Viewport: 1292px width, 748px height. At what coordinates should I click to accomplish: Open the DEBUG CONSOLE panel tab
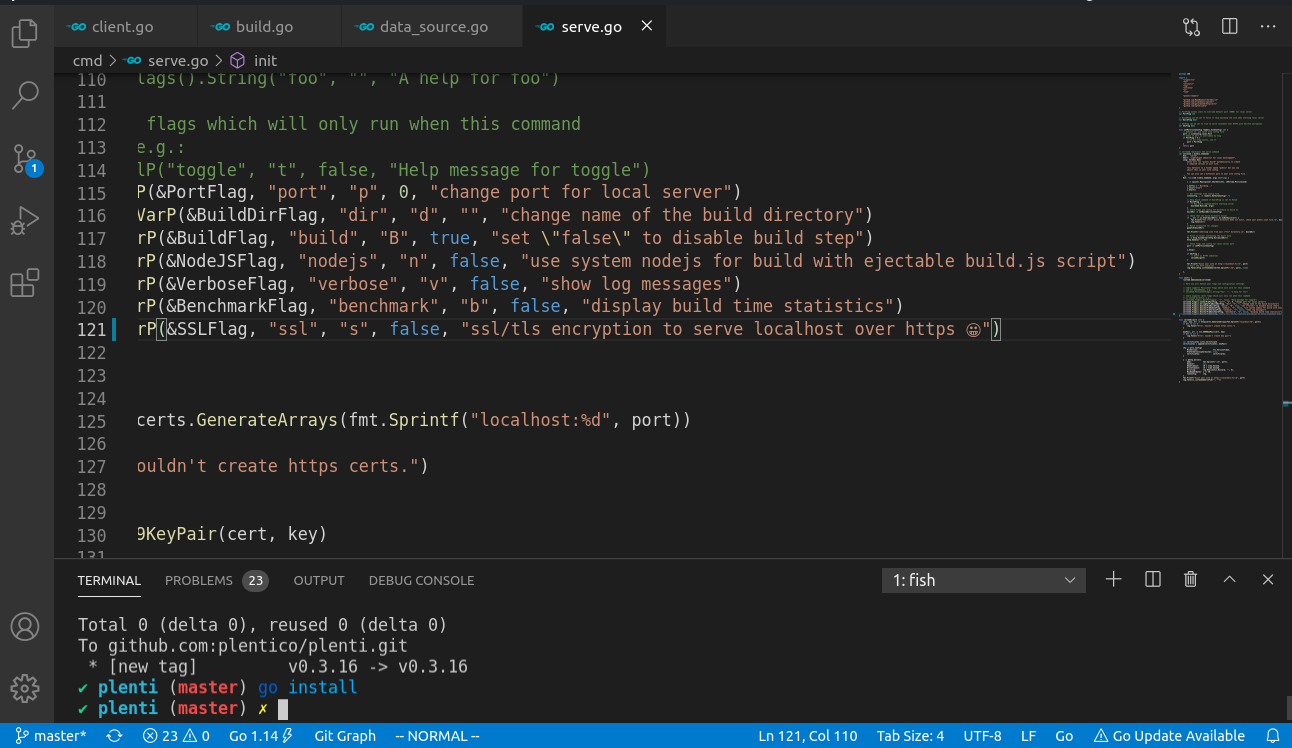[421, 580]
